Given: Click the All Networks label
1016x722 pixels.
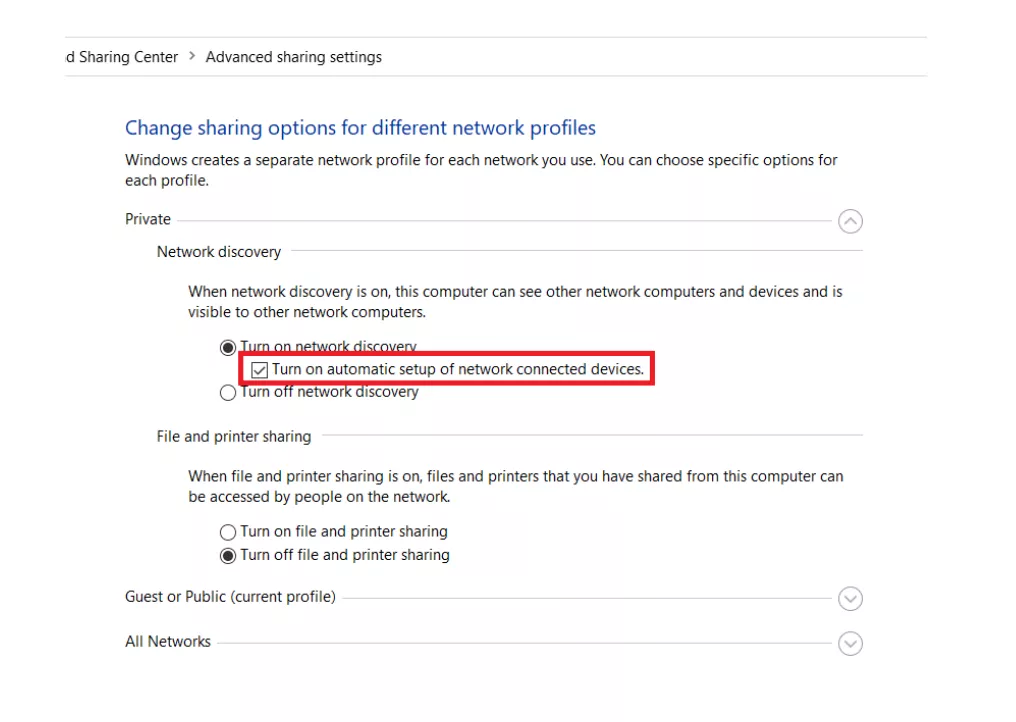Looking at the screenshot, I should point(168,642).
